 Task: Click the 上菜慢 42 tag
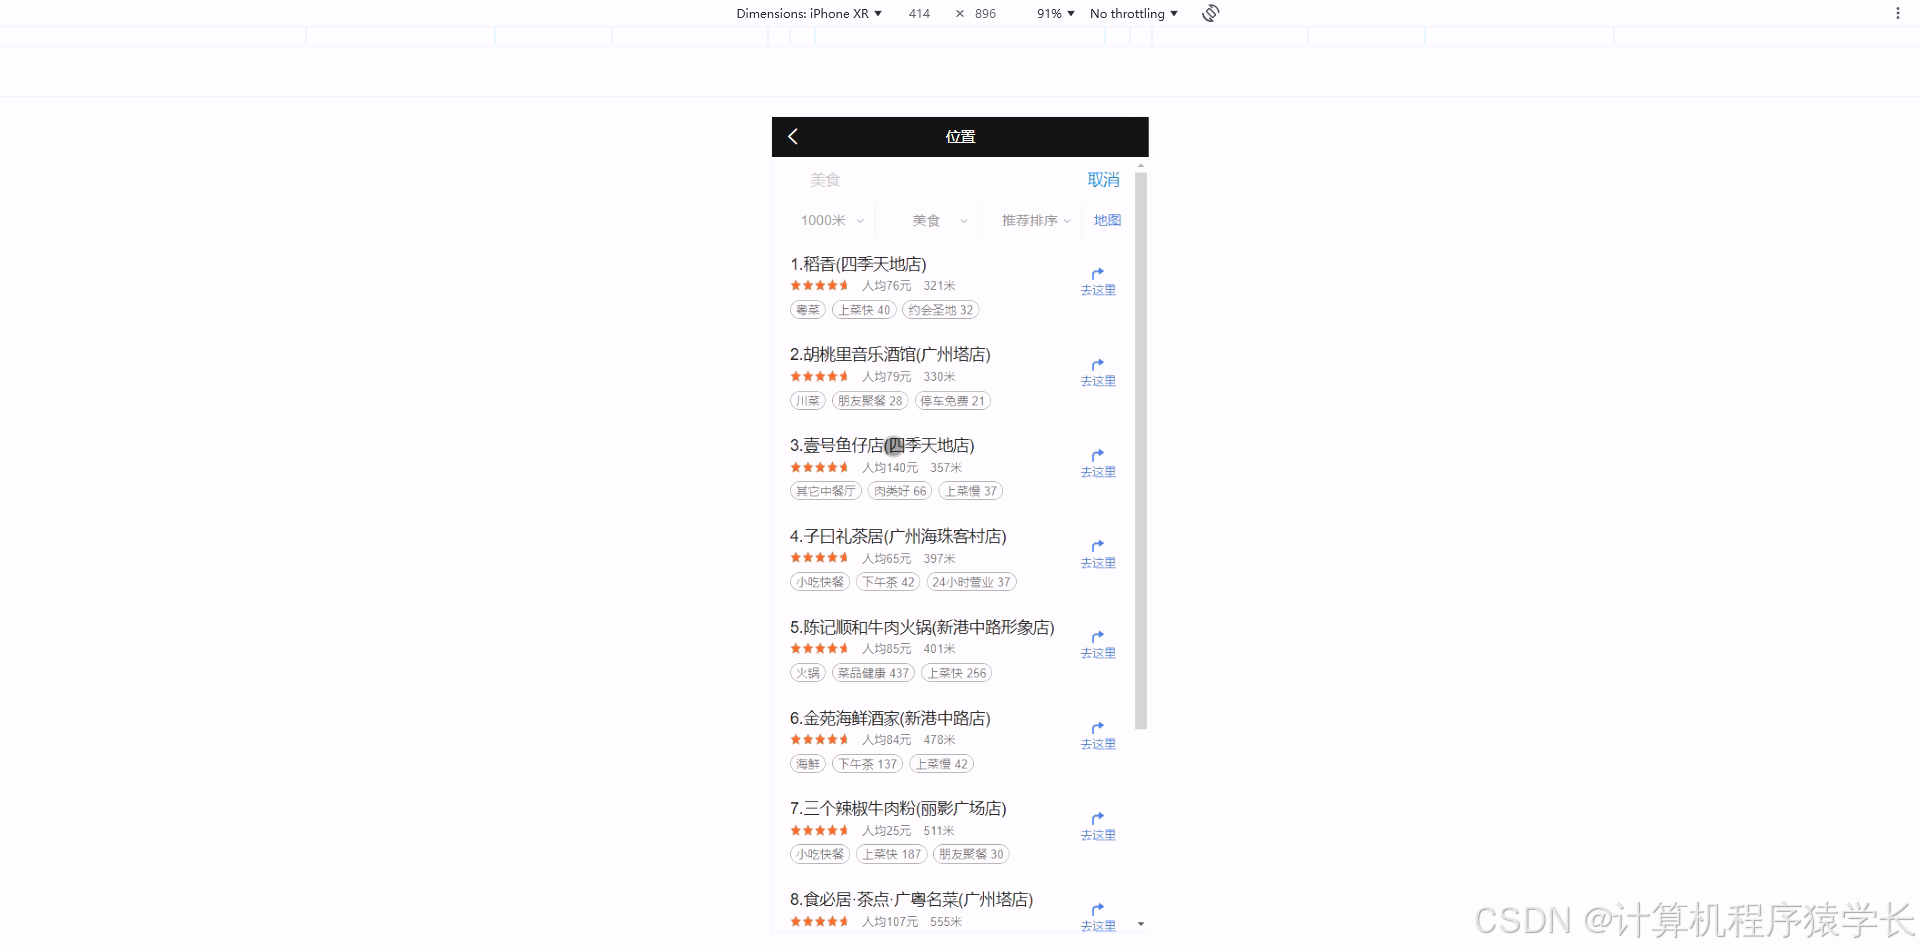click(941, 764)
